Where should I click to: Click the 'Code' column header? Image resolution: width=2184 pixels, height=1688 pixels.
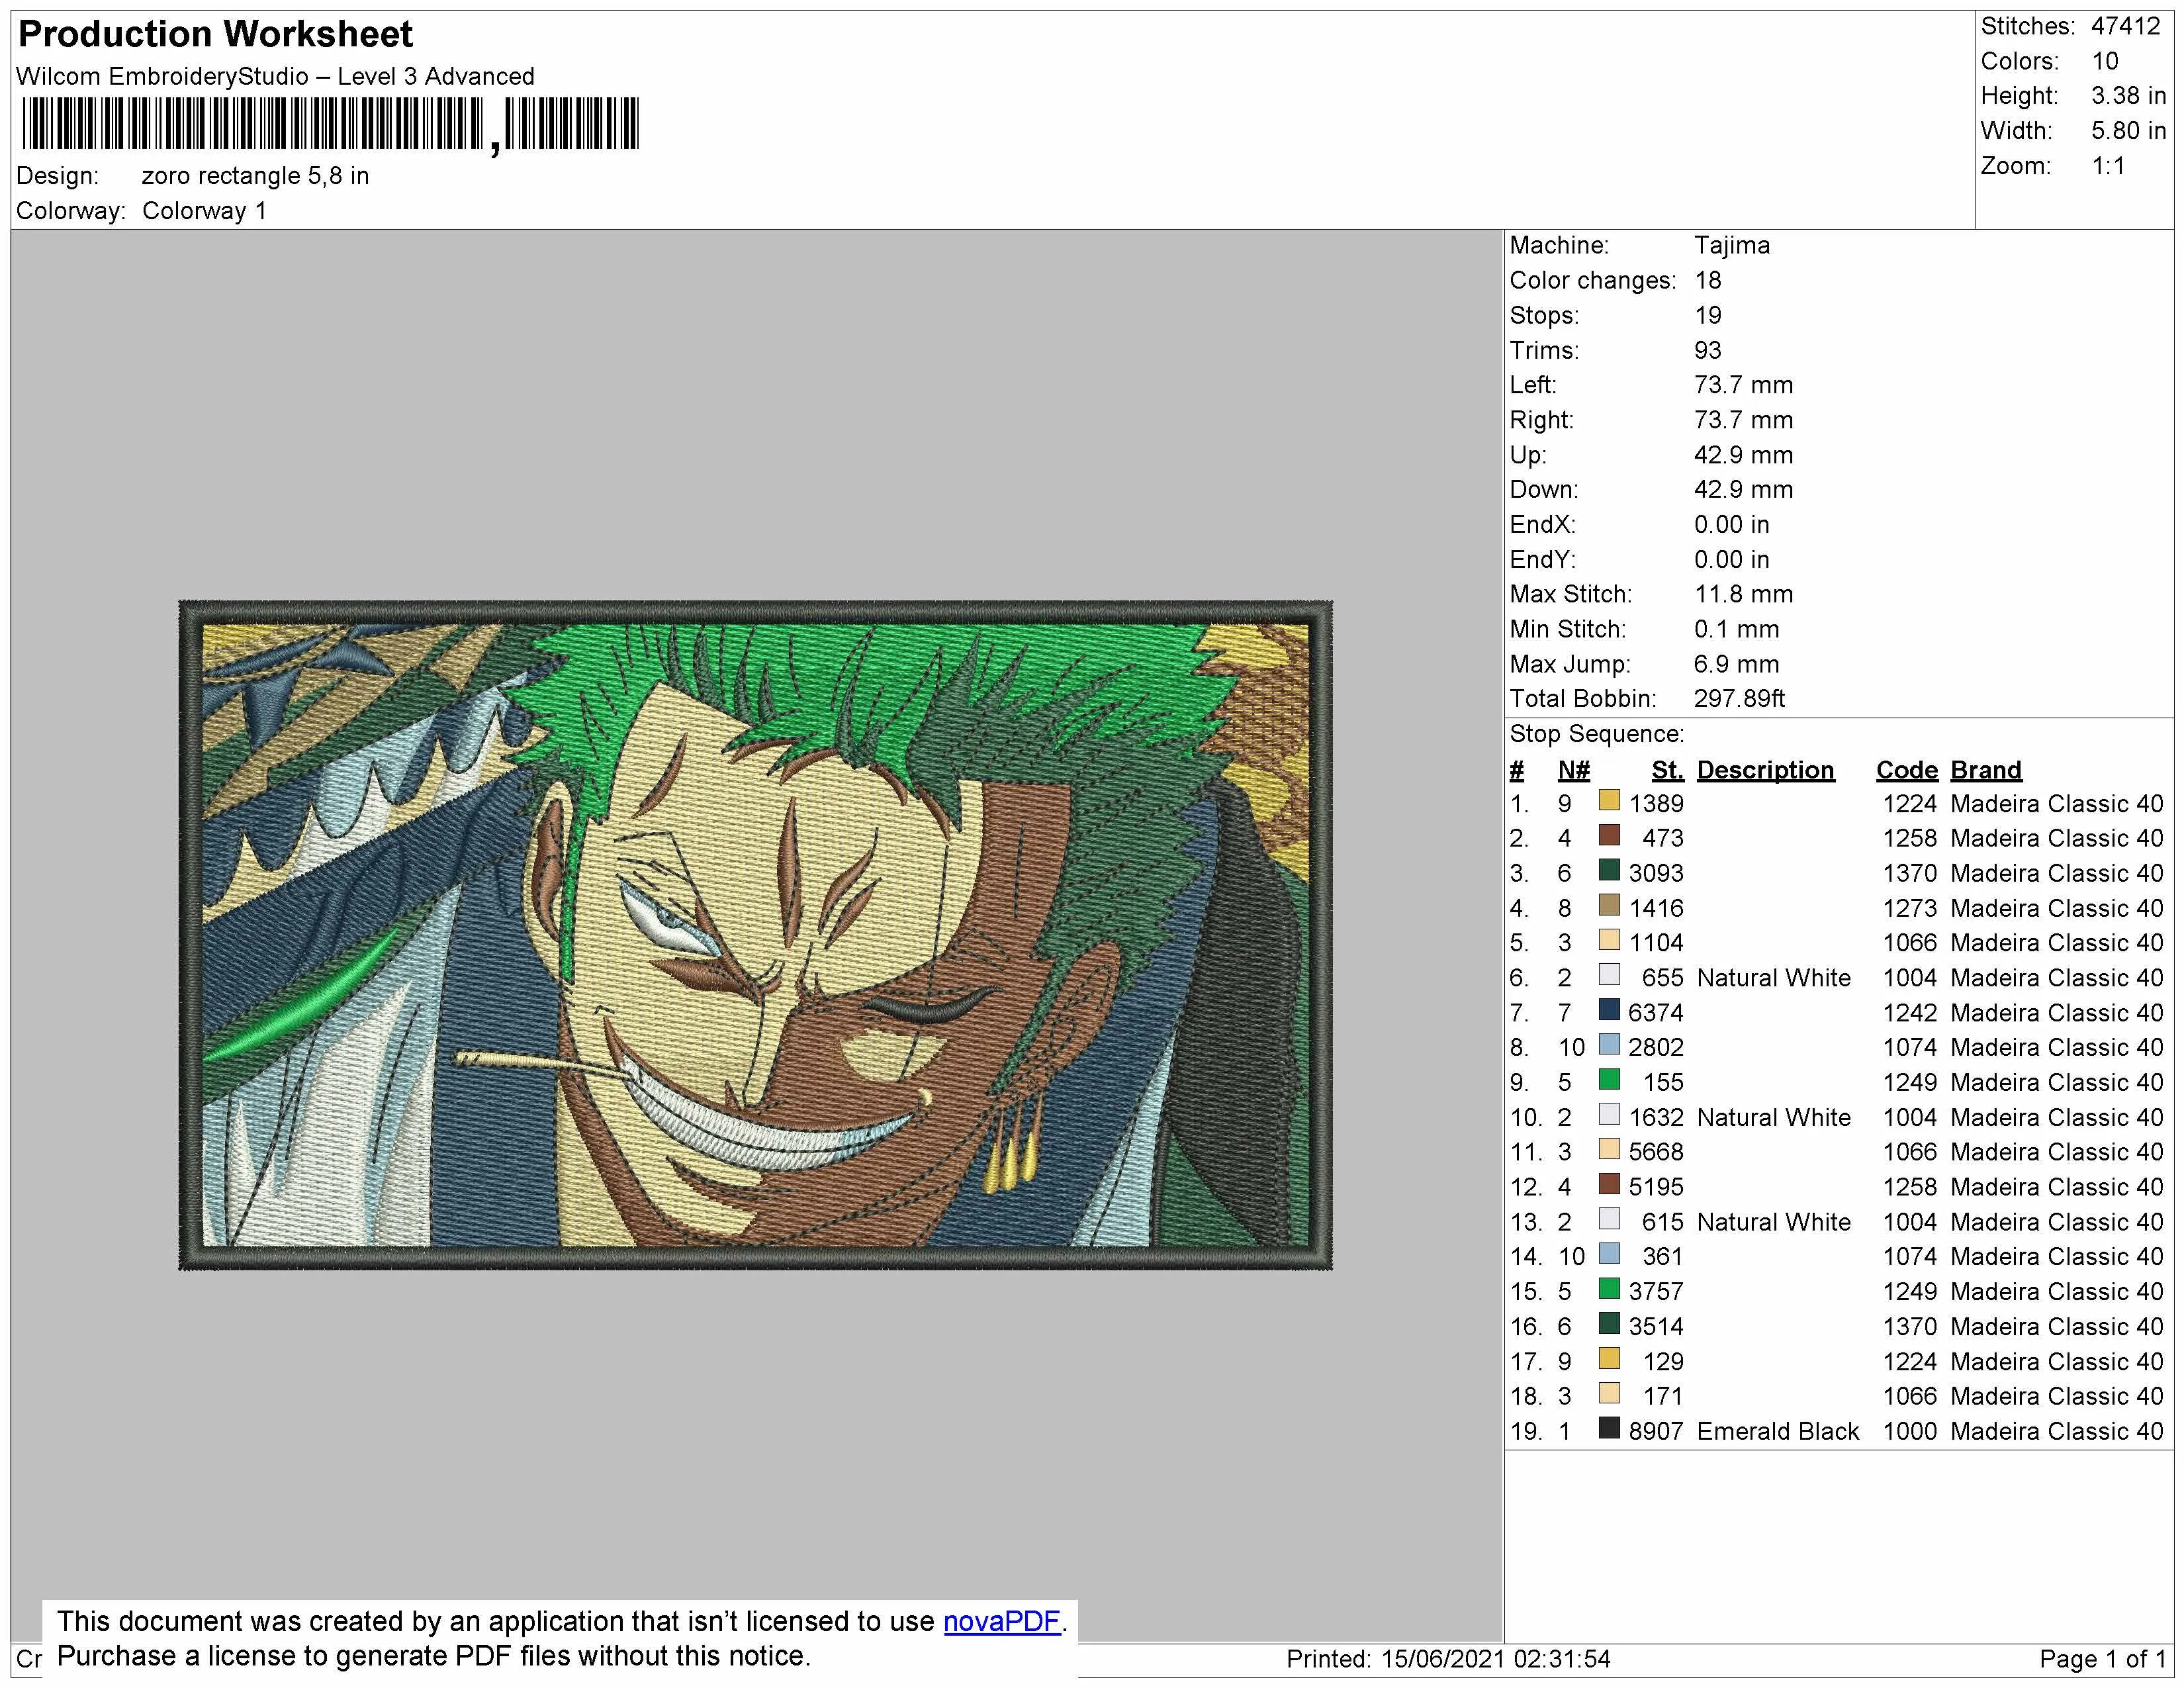tap(1906, 770)
